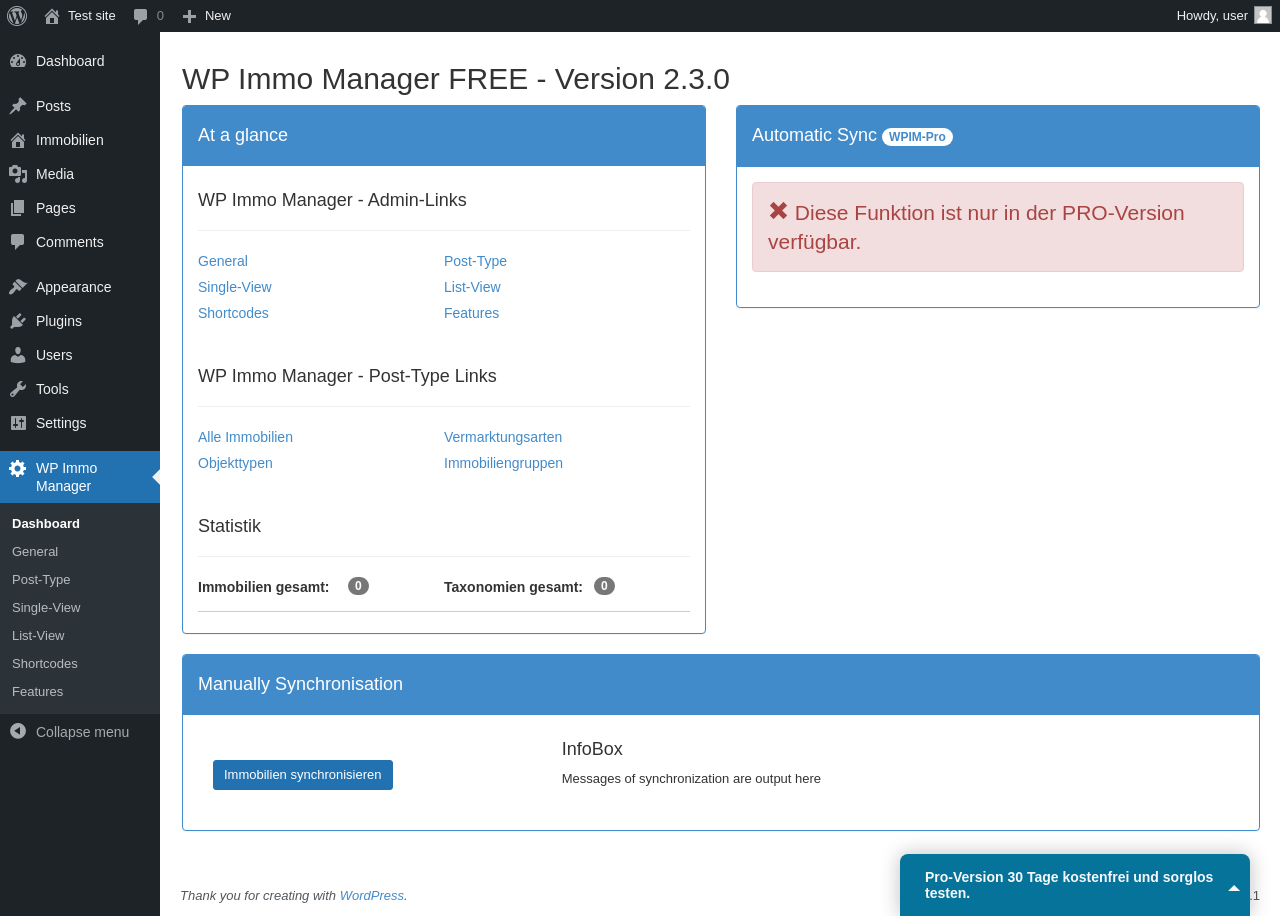Image resolution: width=1280 pixels, height=916 pixels.
Task: Click the Immobilien synchronisieren button
Action: click(x=303, y=775)
